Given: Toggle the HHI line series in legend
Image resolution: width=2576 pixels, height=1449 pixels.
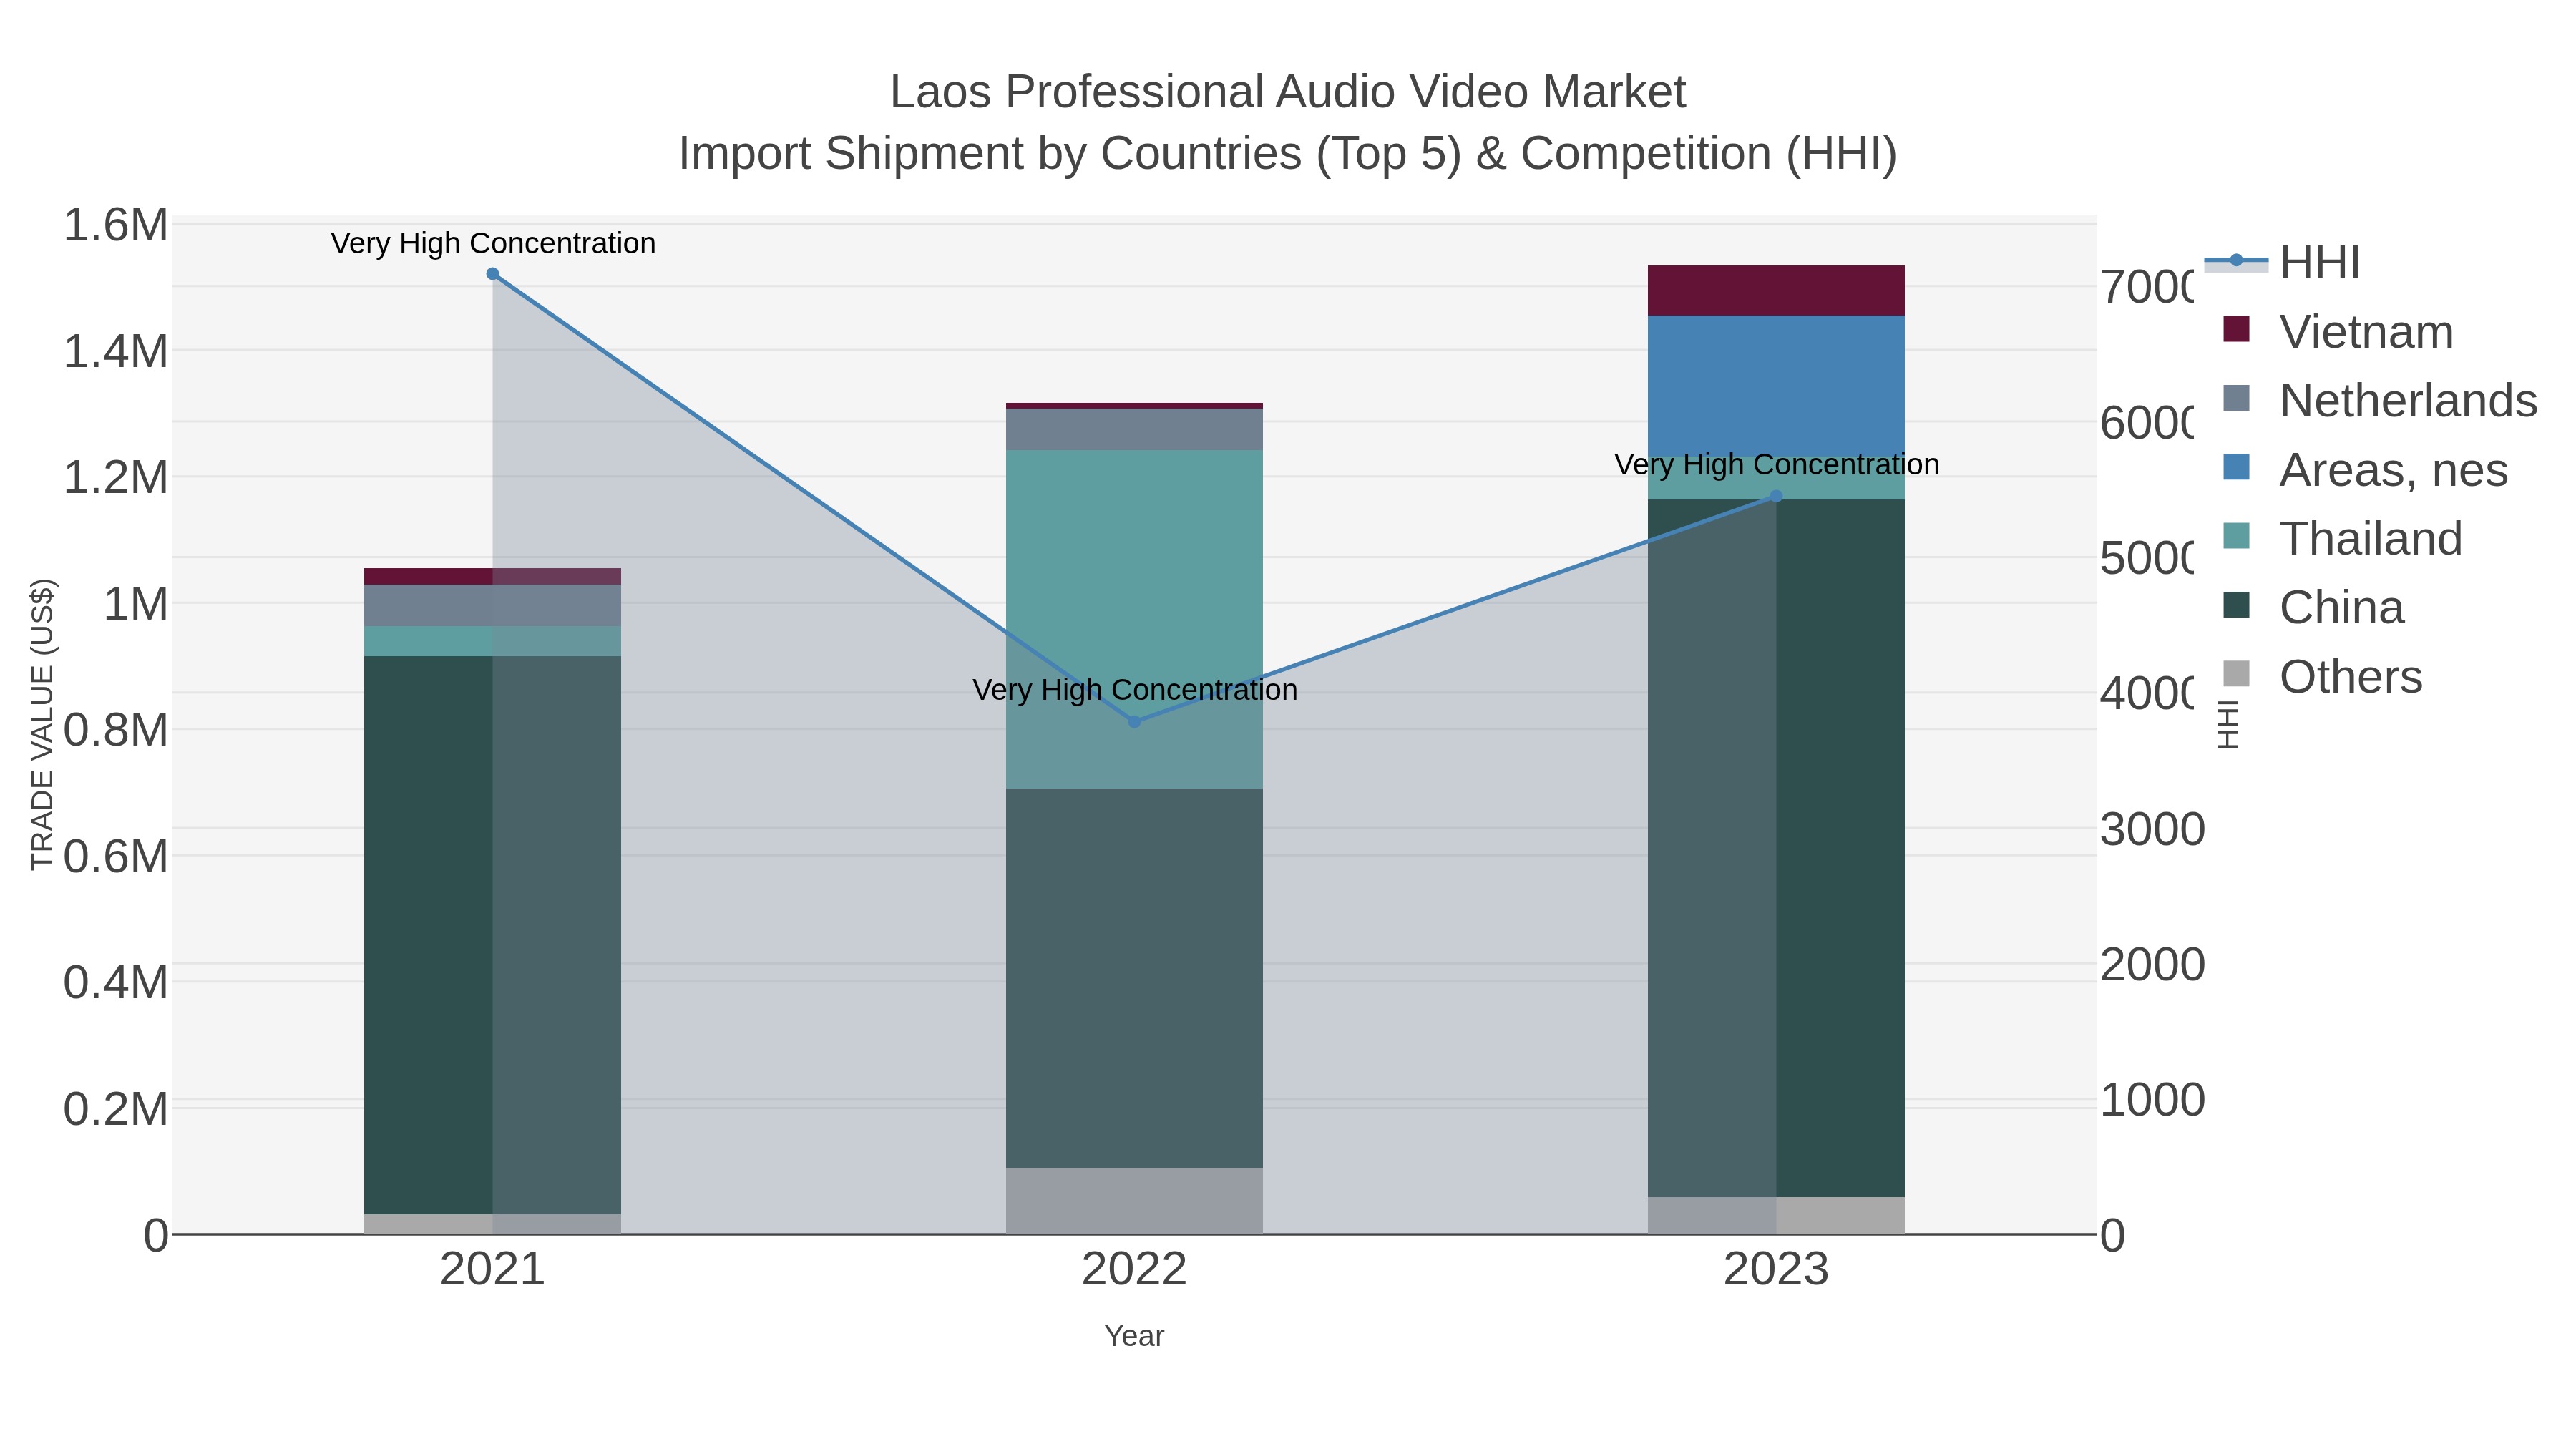Looking at the screenshot, I should point(2282,263).
